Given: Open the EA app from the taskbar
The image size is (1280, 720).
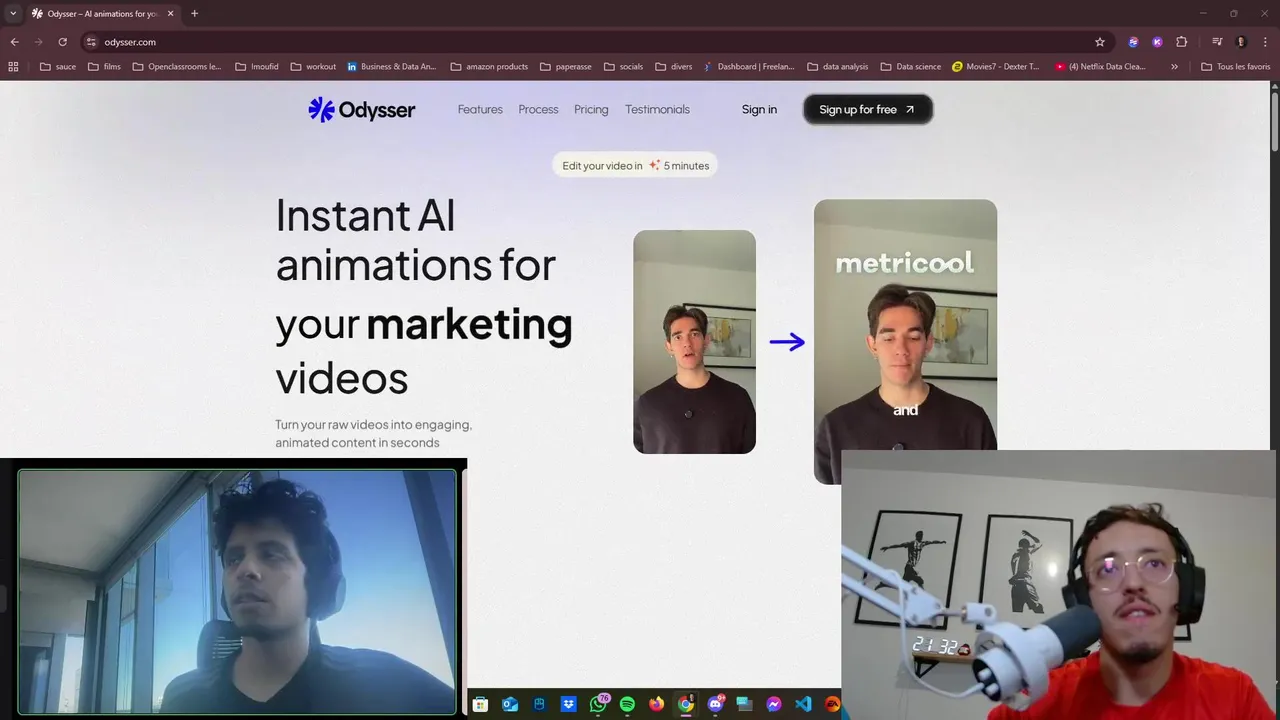Looking at the screenshot, I should pyautogui.click(x=832, y=704).
